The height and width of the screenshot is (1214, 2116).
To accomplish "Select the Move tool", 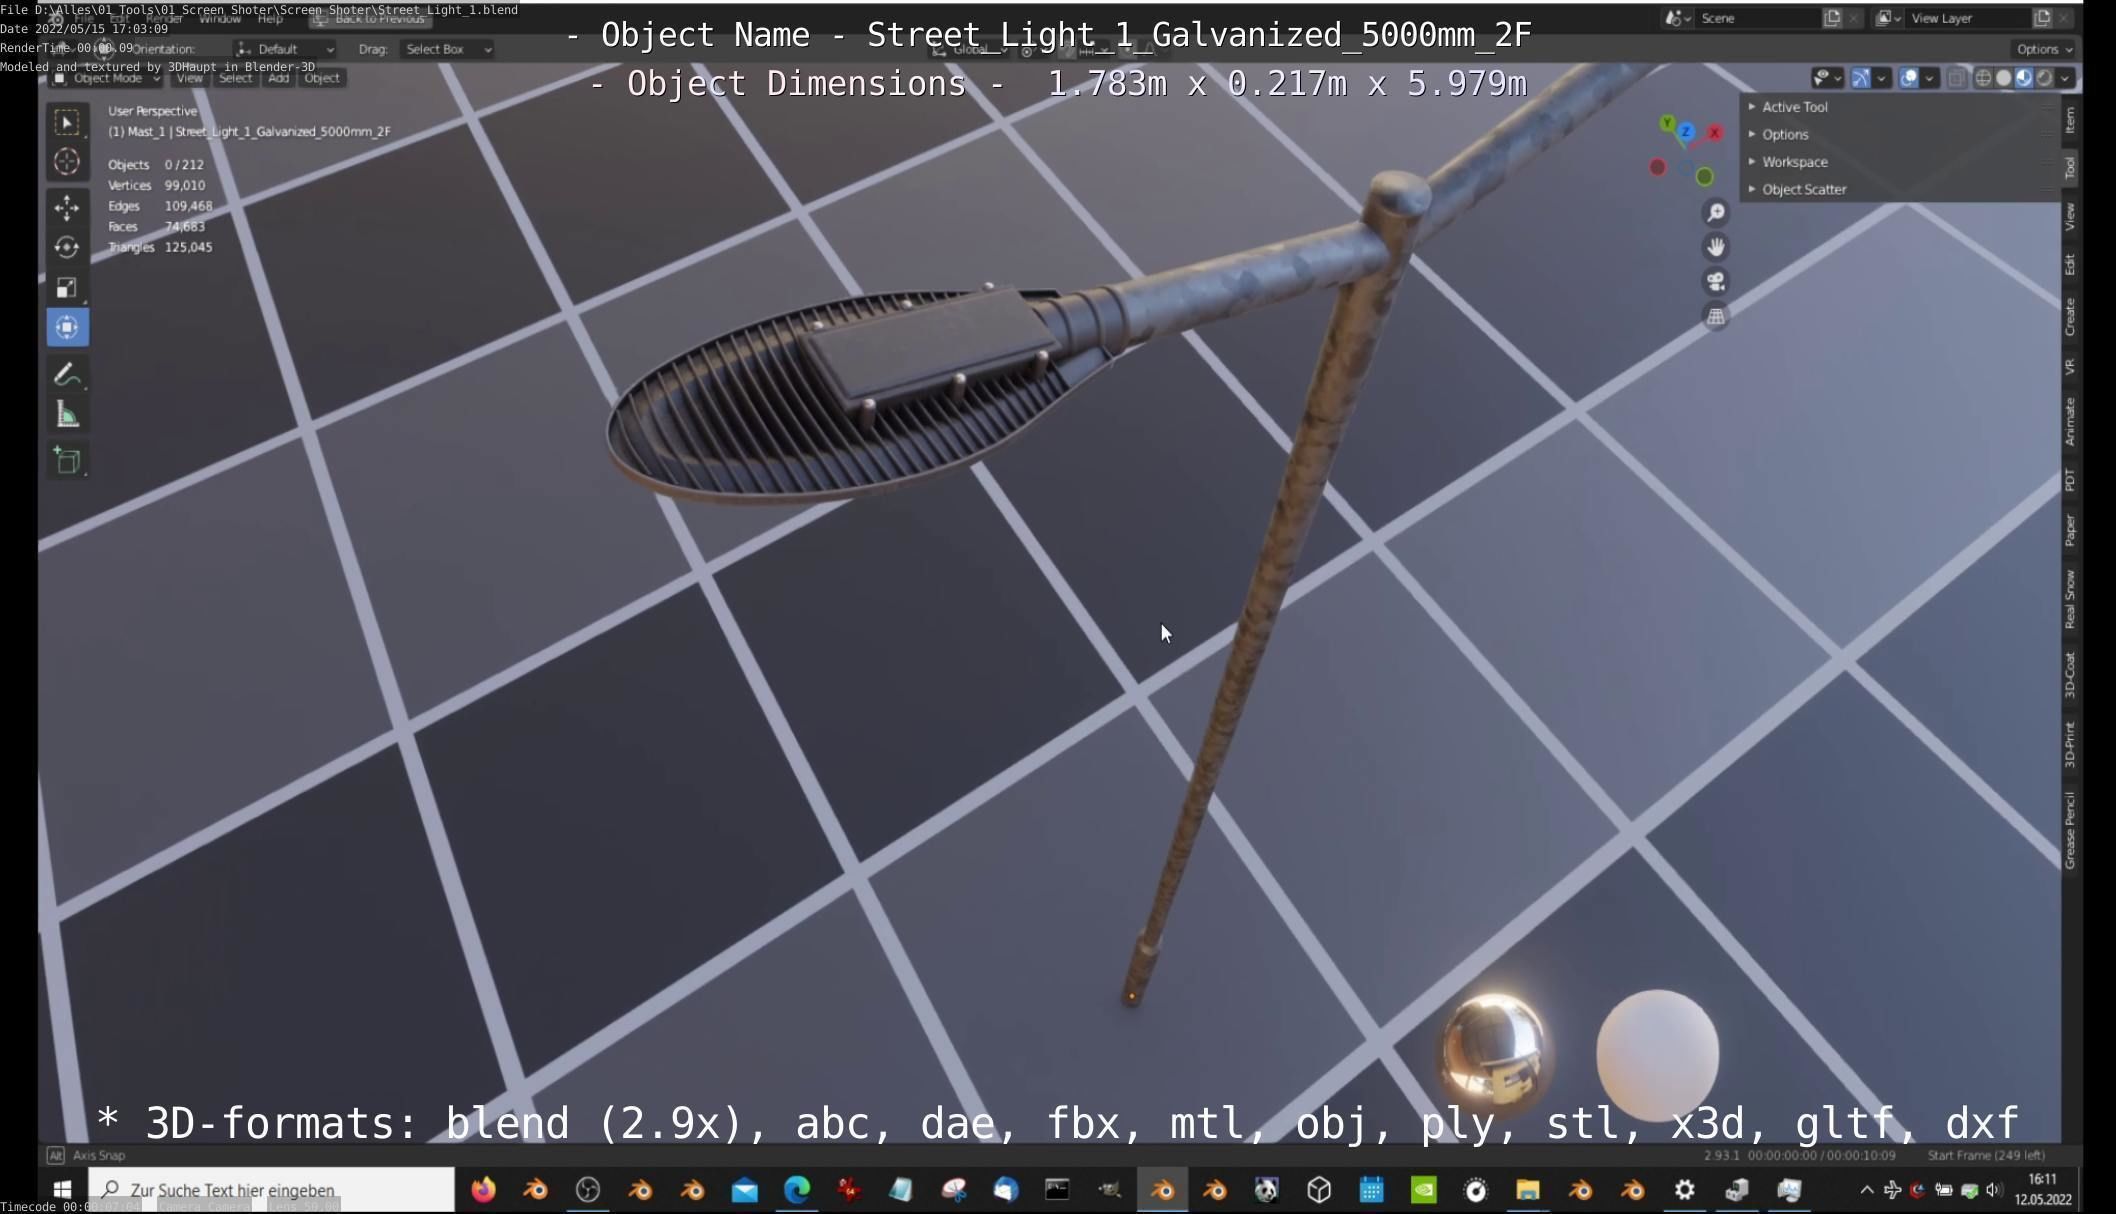I will [67, 208].
